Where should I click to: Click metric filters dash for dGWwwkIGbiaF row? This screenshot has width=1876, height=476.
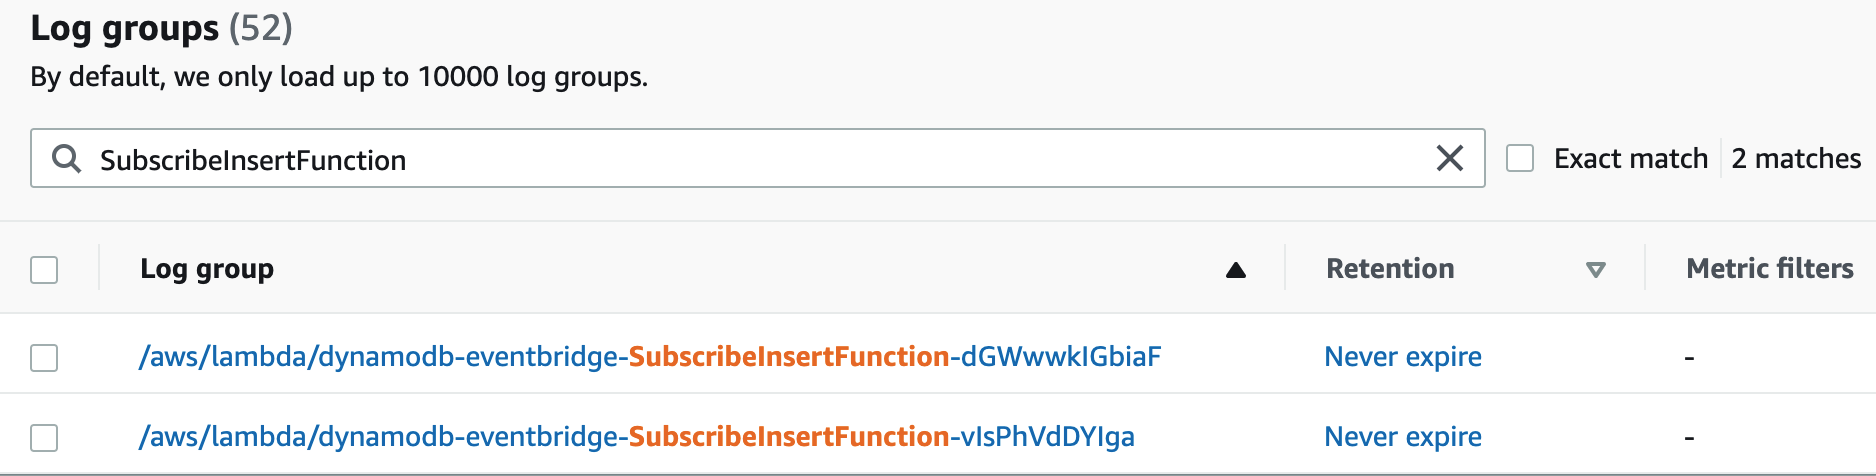(1689, 357)
